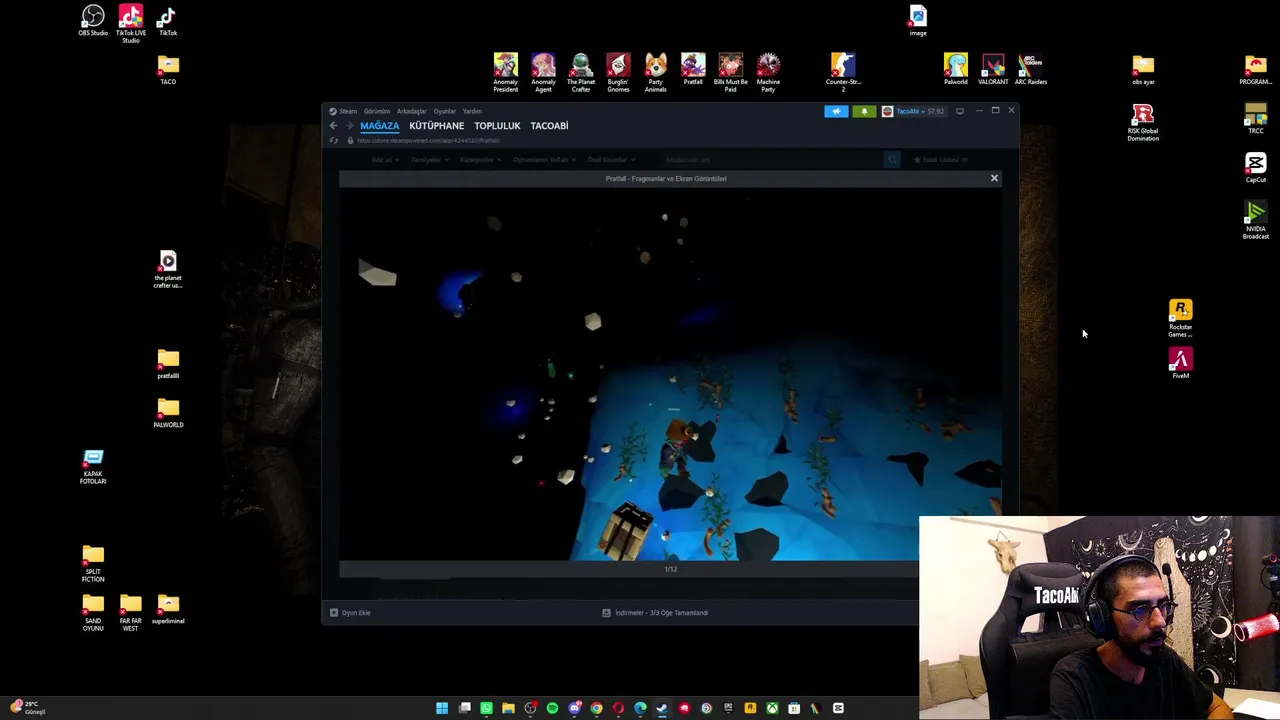The height and width of the screenshot is (720, 1280).
Task: Select the Anomaly President desktop shortcut
Action: coord(506,73)
